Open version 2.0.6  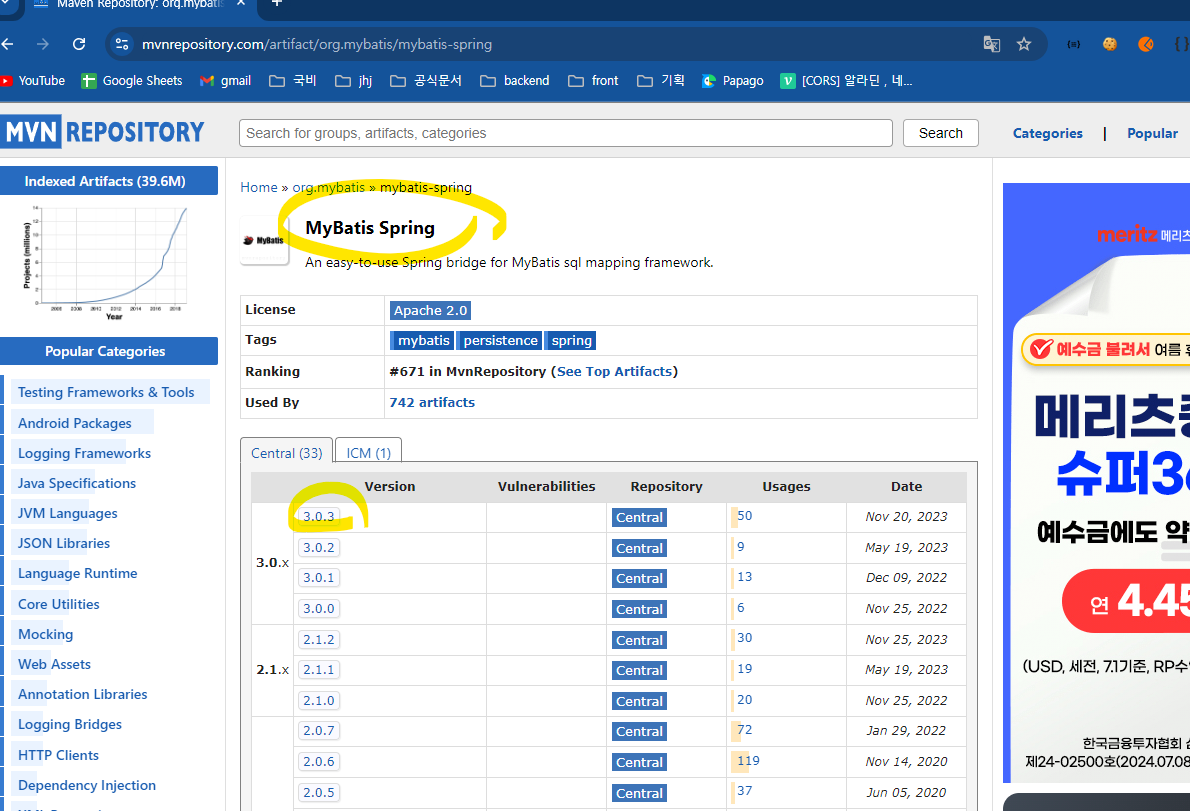[319, 762]
